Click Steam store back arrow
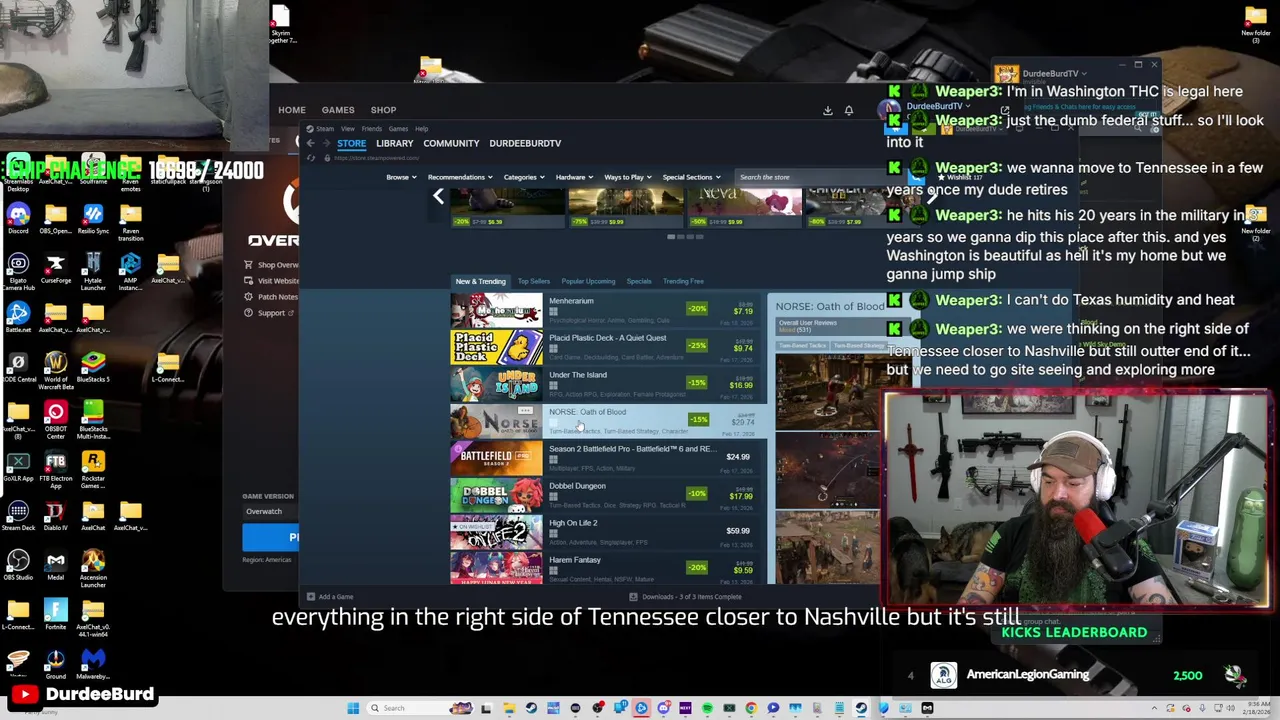The image size is (1280, 720). coord(310,143)
